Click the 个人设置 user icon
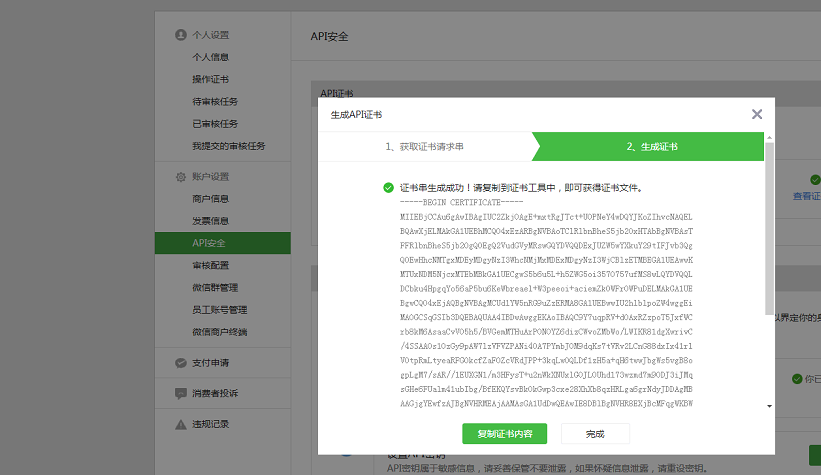This screenshot has width=821, height=475. (x=180, y=34)
